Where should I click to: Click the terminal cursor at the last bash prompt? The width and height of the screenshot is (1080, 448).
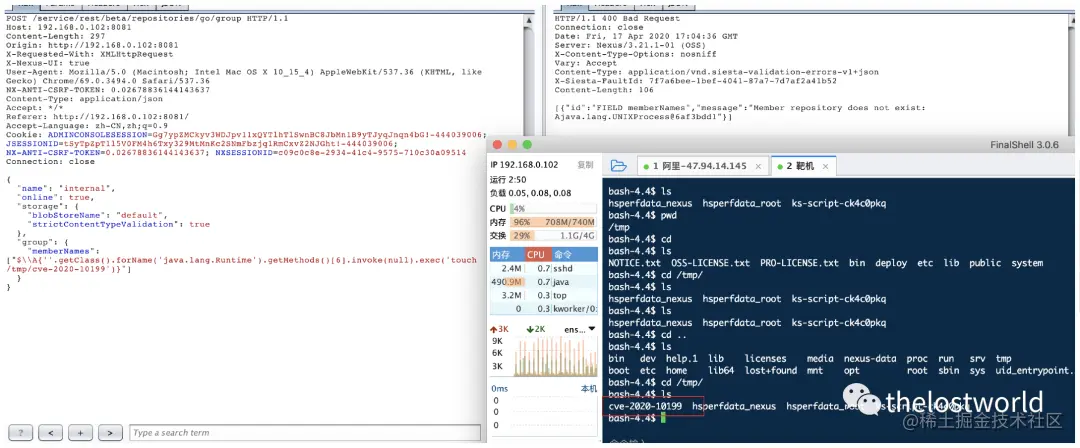tap(663, 418)
